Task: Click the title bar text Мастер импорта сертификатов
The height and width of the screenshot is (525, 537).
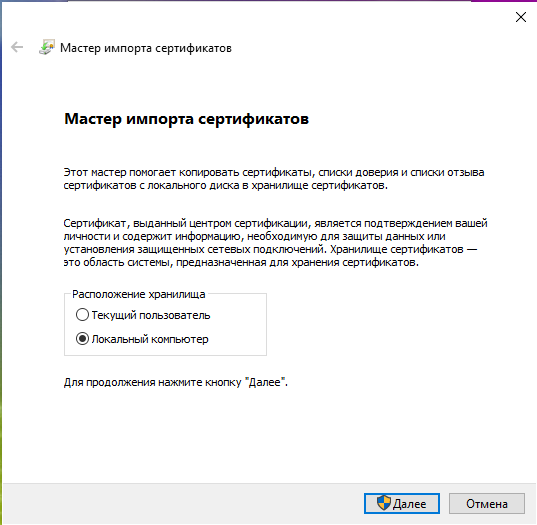Action: point(146,48)
